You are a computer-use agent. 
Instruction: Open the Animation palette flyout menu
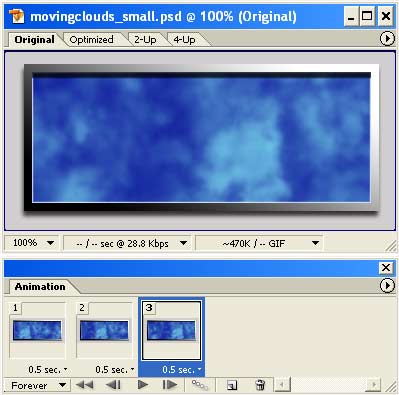click(x=387, y=286)
